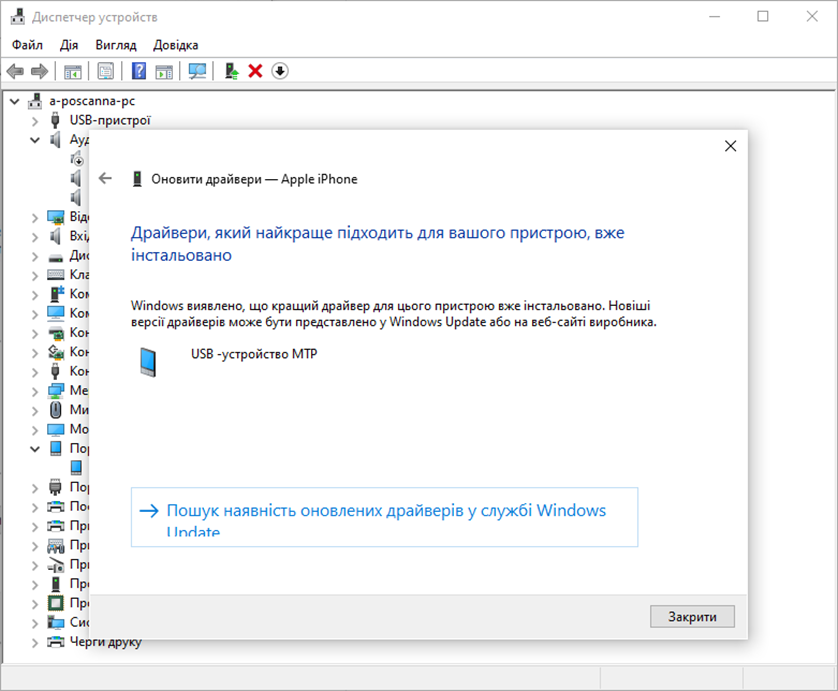Select the display adapters icon beside Від
The height and width of the screenshot is (691, 838).
click(x=56, y=217)
